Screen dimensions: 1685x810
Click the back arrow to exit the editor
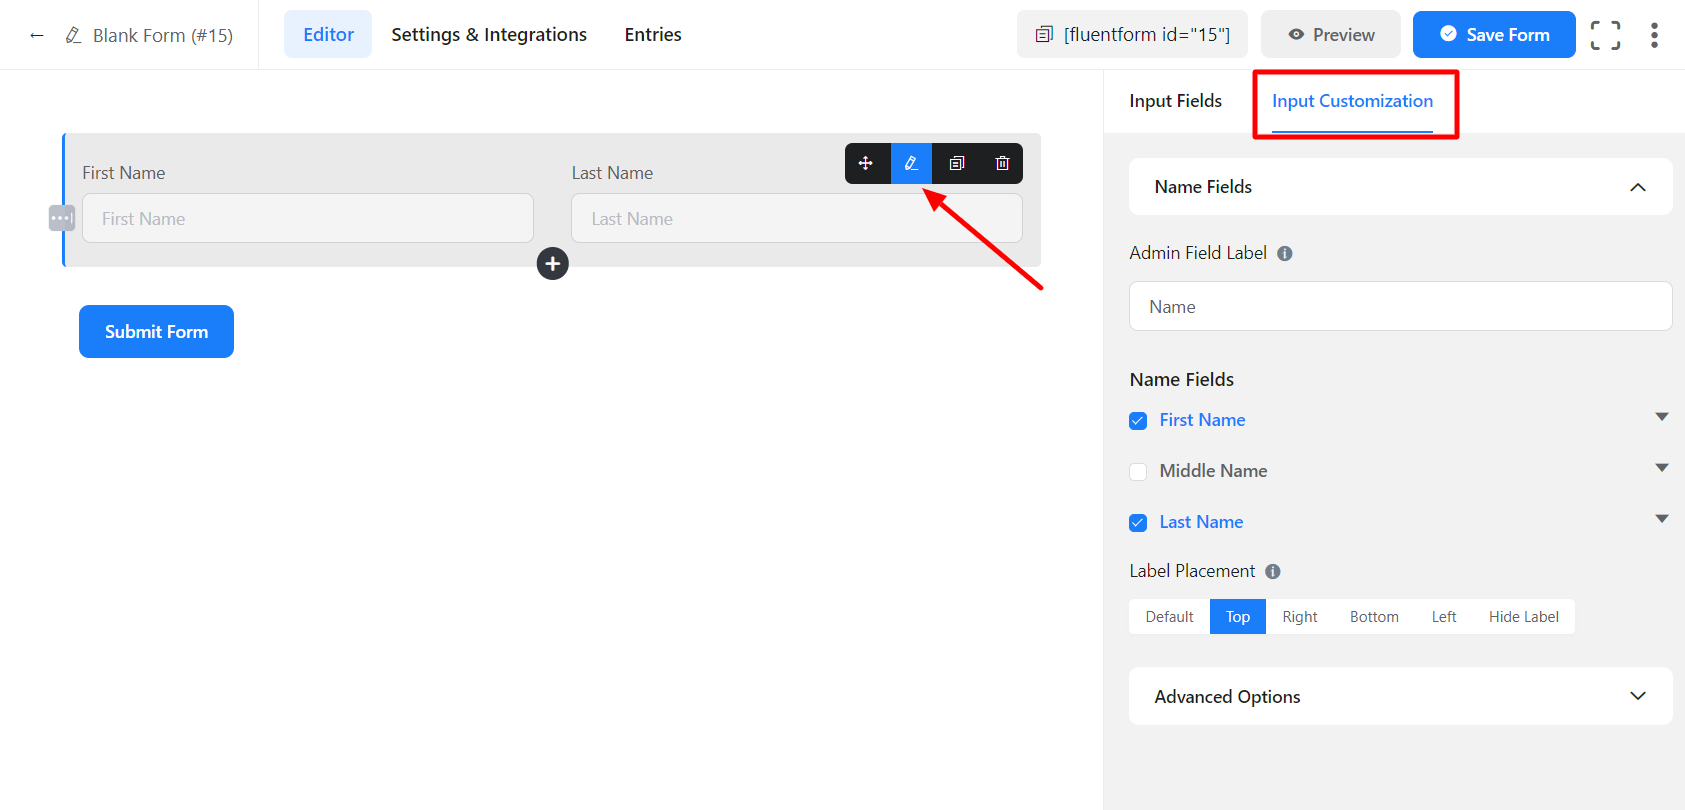pos(37,35)
